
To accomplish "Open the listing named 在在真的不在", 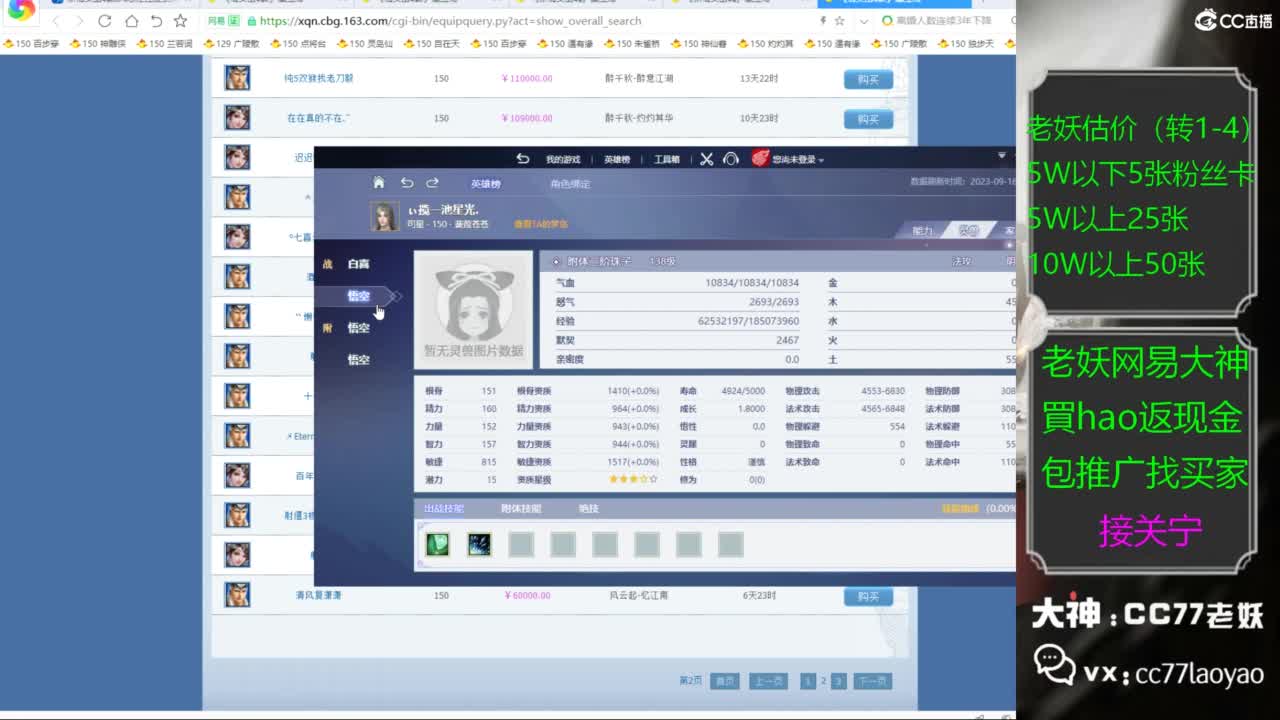I will [x=319, y=118].
